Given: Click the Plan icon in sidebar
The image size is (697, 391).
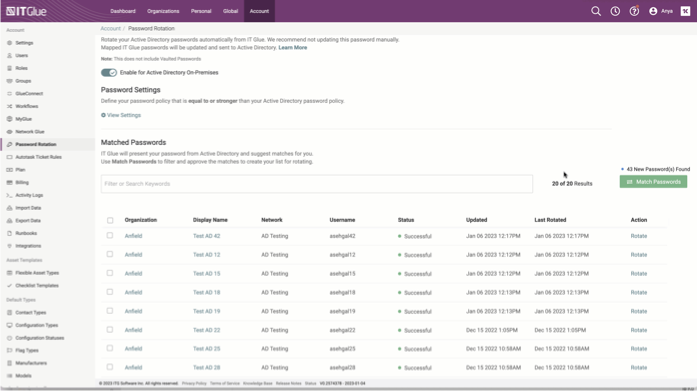Looking at the screenshot, I should pos(9,170).
